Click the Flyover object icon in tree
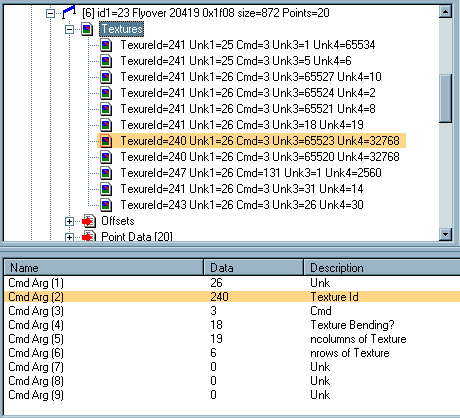 69,12
